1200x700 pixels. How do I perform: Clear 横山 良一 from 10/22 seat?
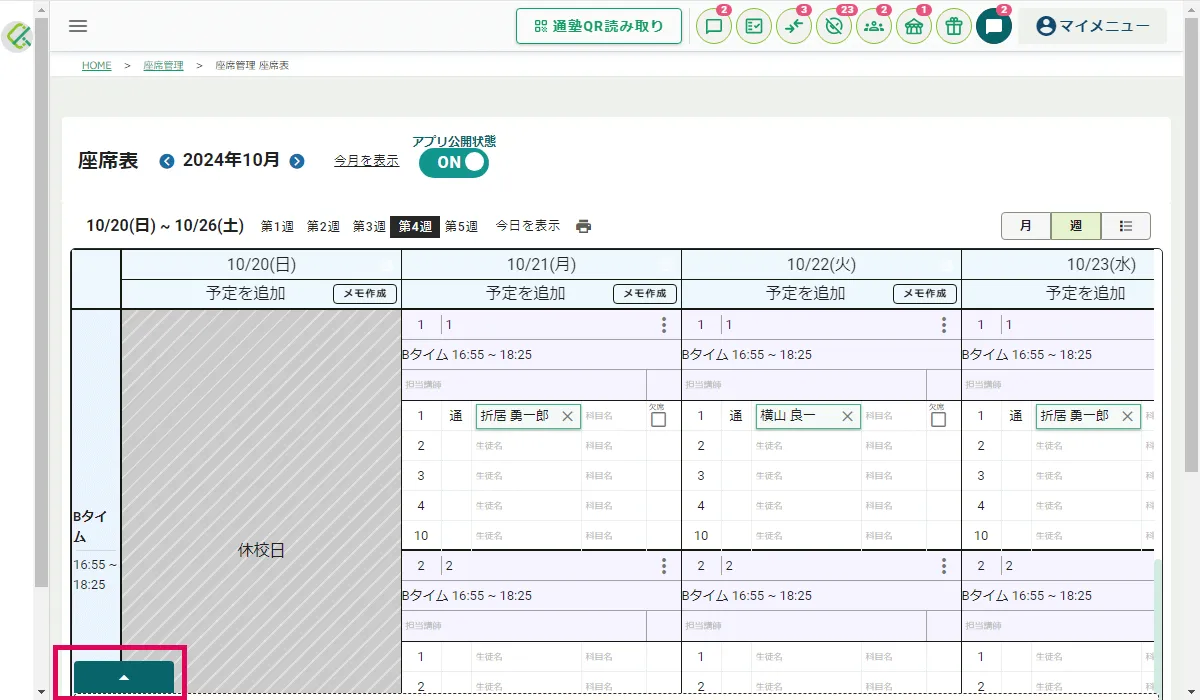847,416
